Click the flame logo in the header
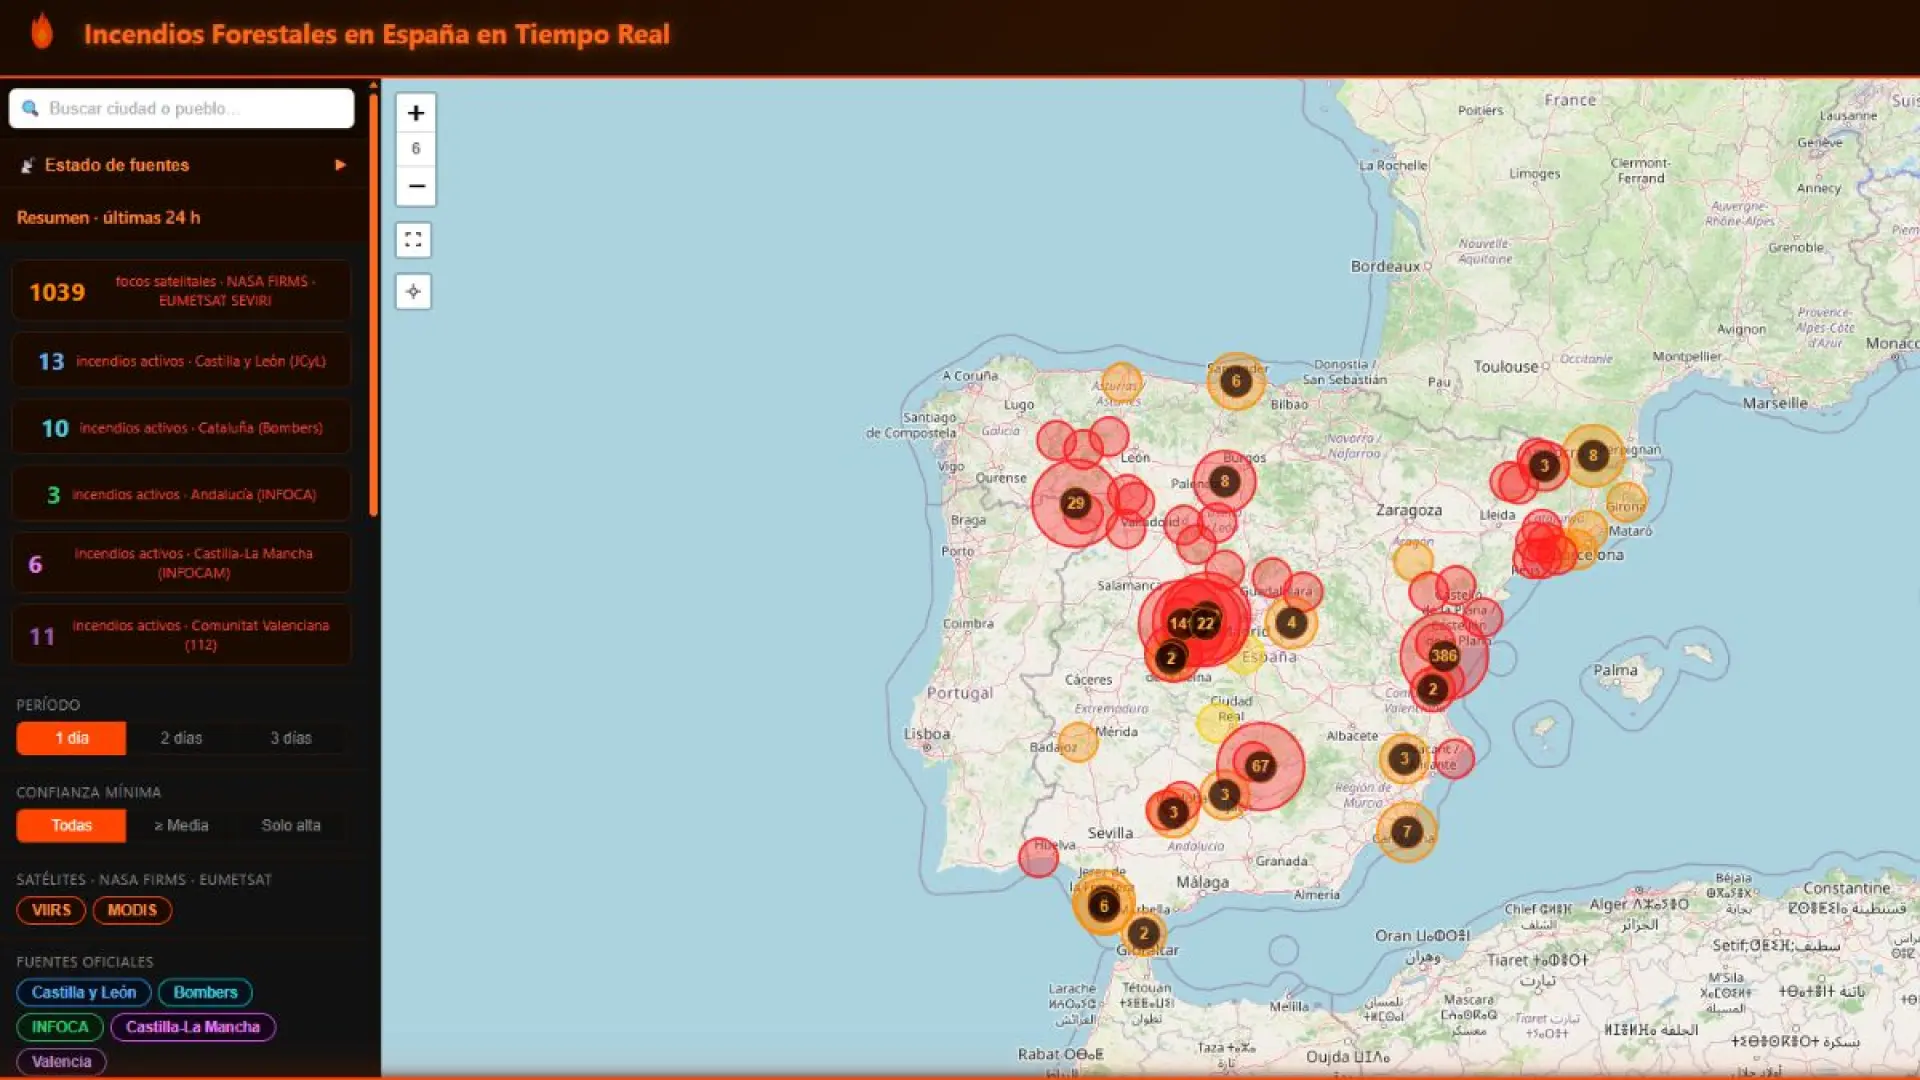 42,31
